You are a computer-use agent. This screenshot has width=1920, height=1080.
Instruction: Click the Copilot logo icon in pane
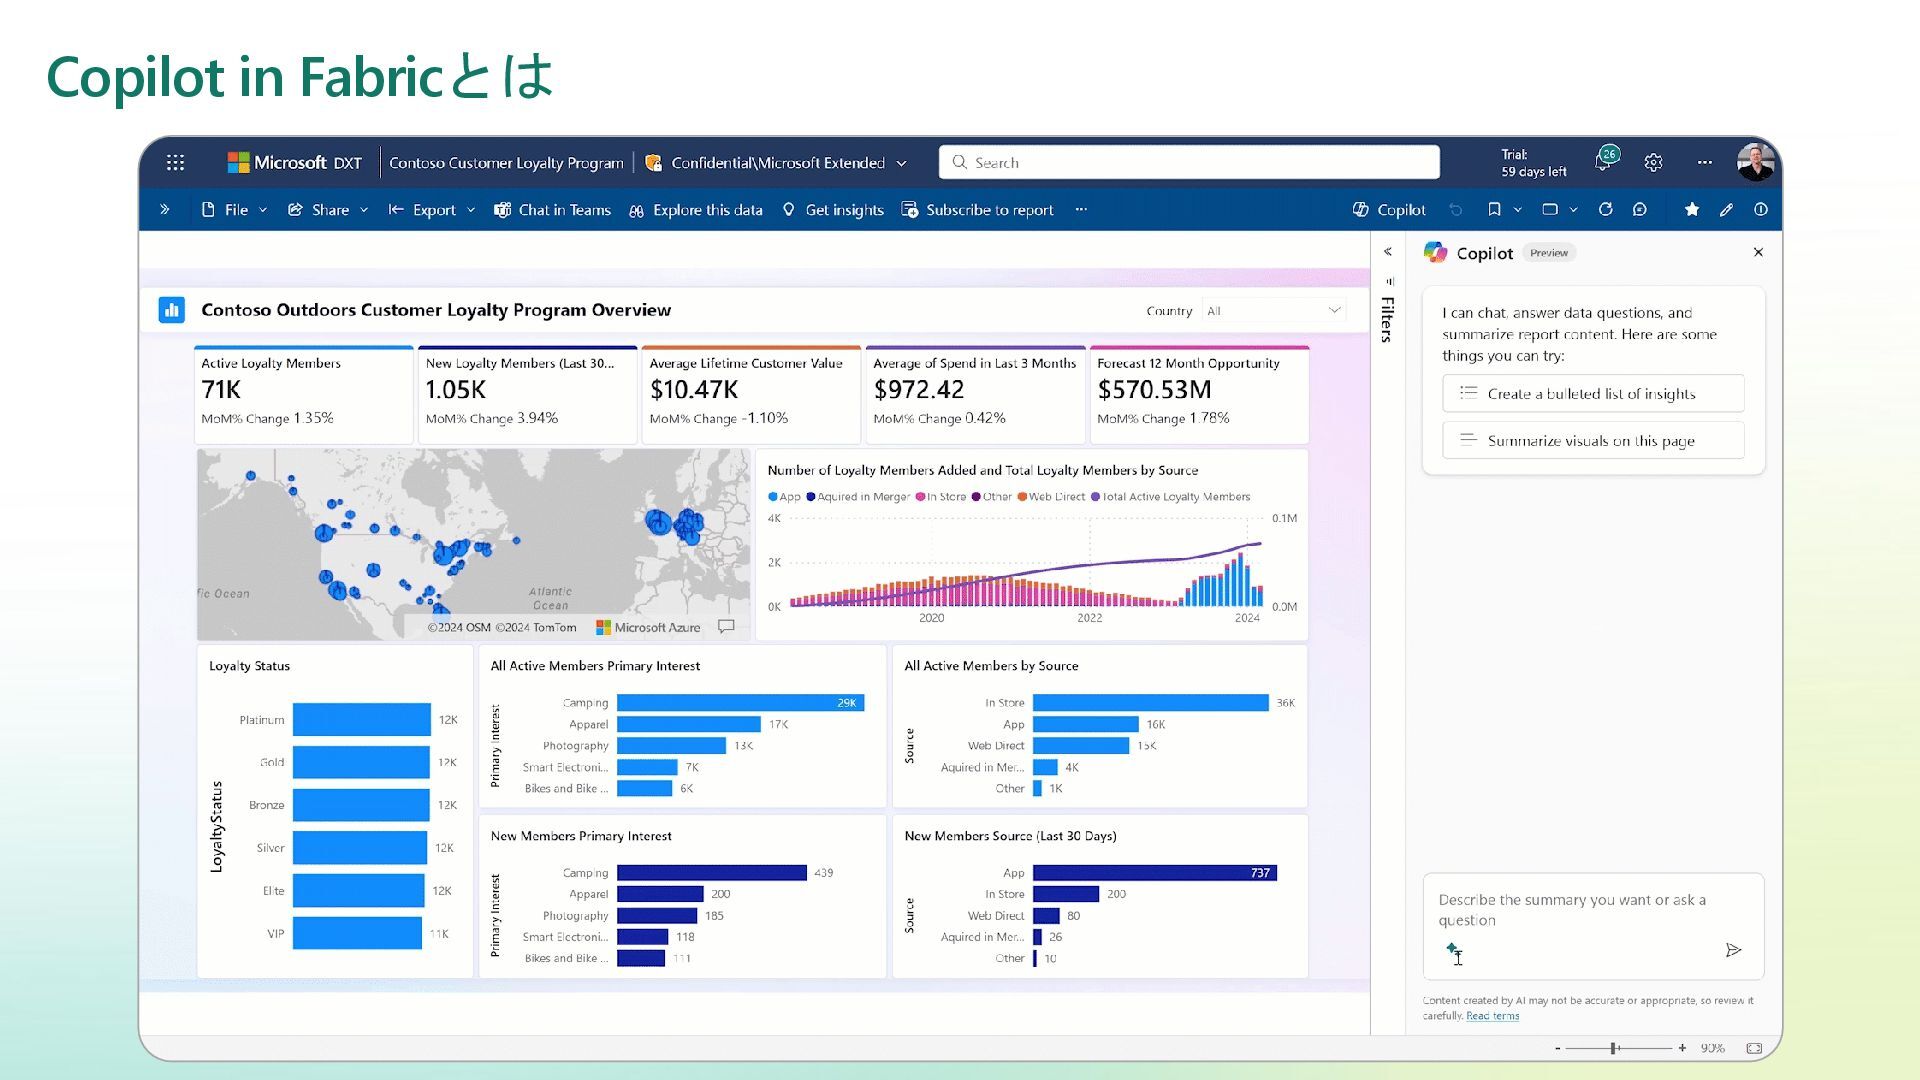(x=1435, y=252)
